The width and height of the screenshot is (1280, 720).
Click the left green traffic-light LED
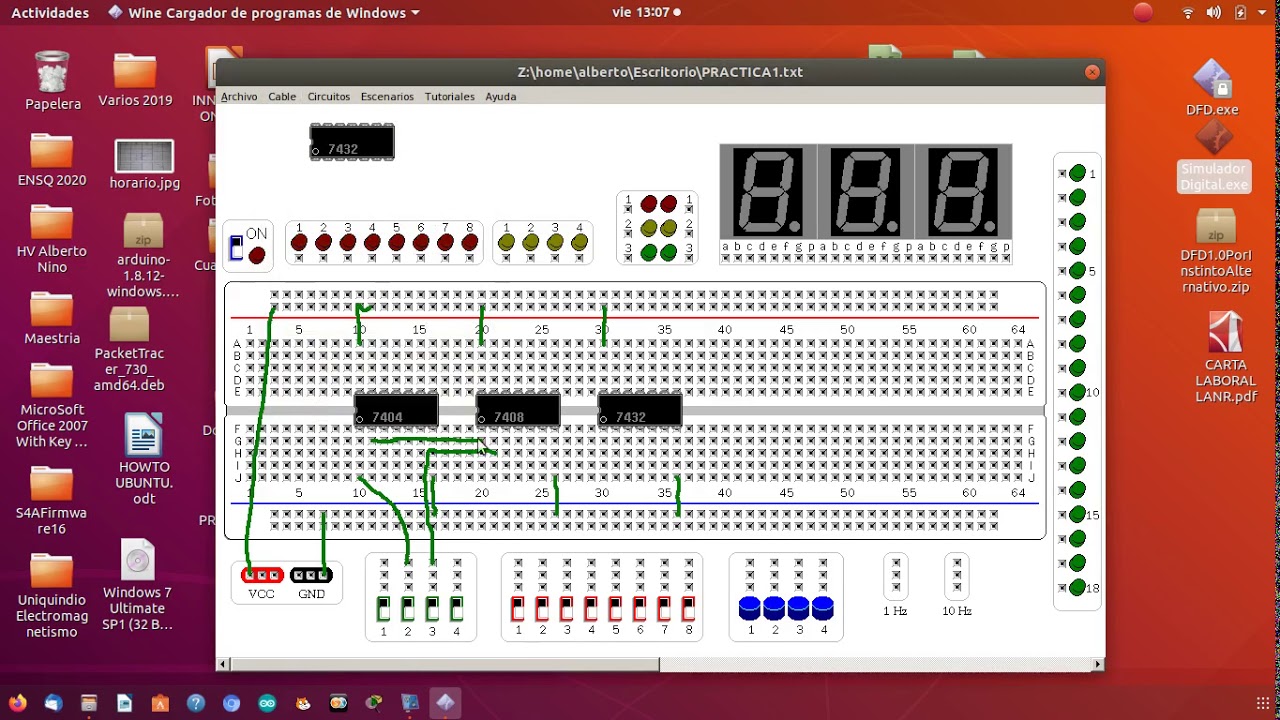[649, 252]
